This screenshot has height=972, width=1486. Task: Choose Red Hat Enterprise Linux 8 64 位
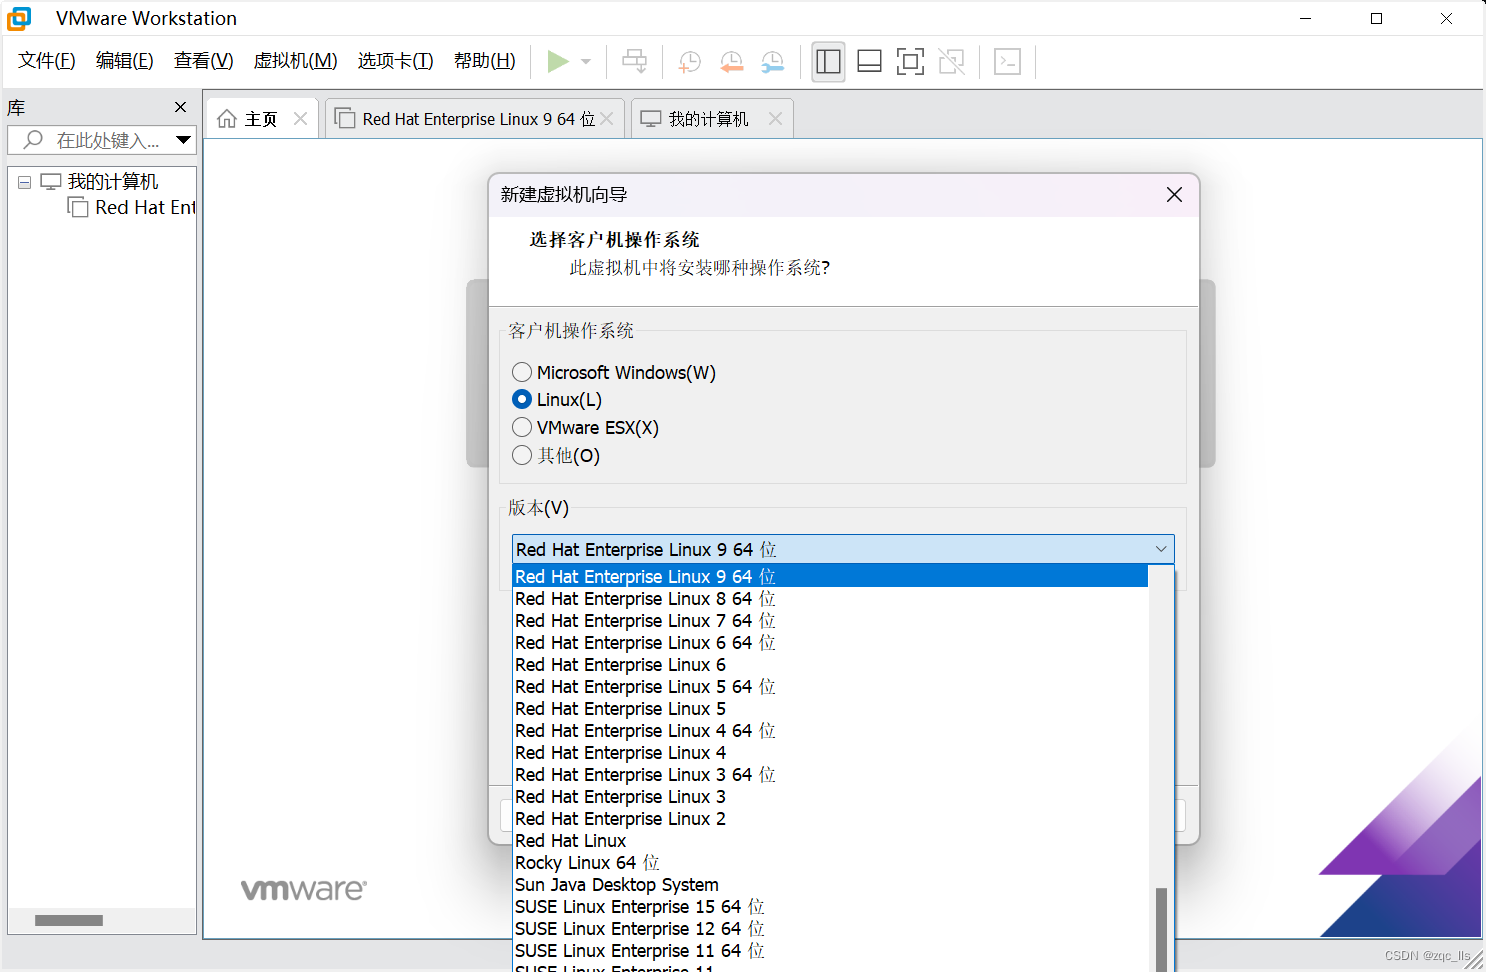point(830,599)
